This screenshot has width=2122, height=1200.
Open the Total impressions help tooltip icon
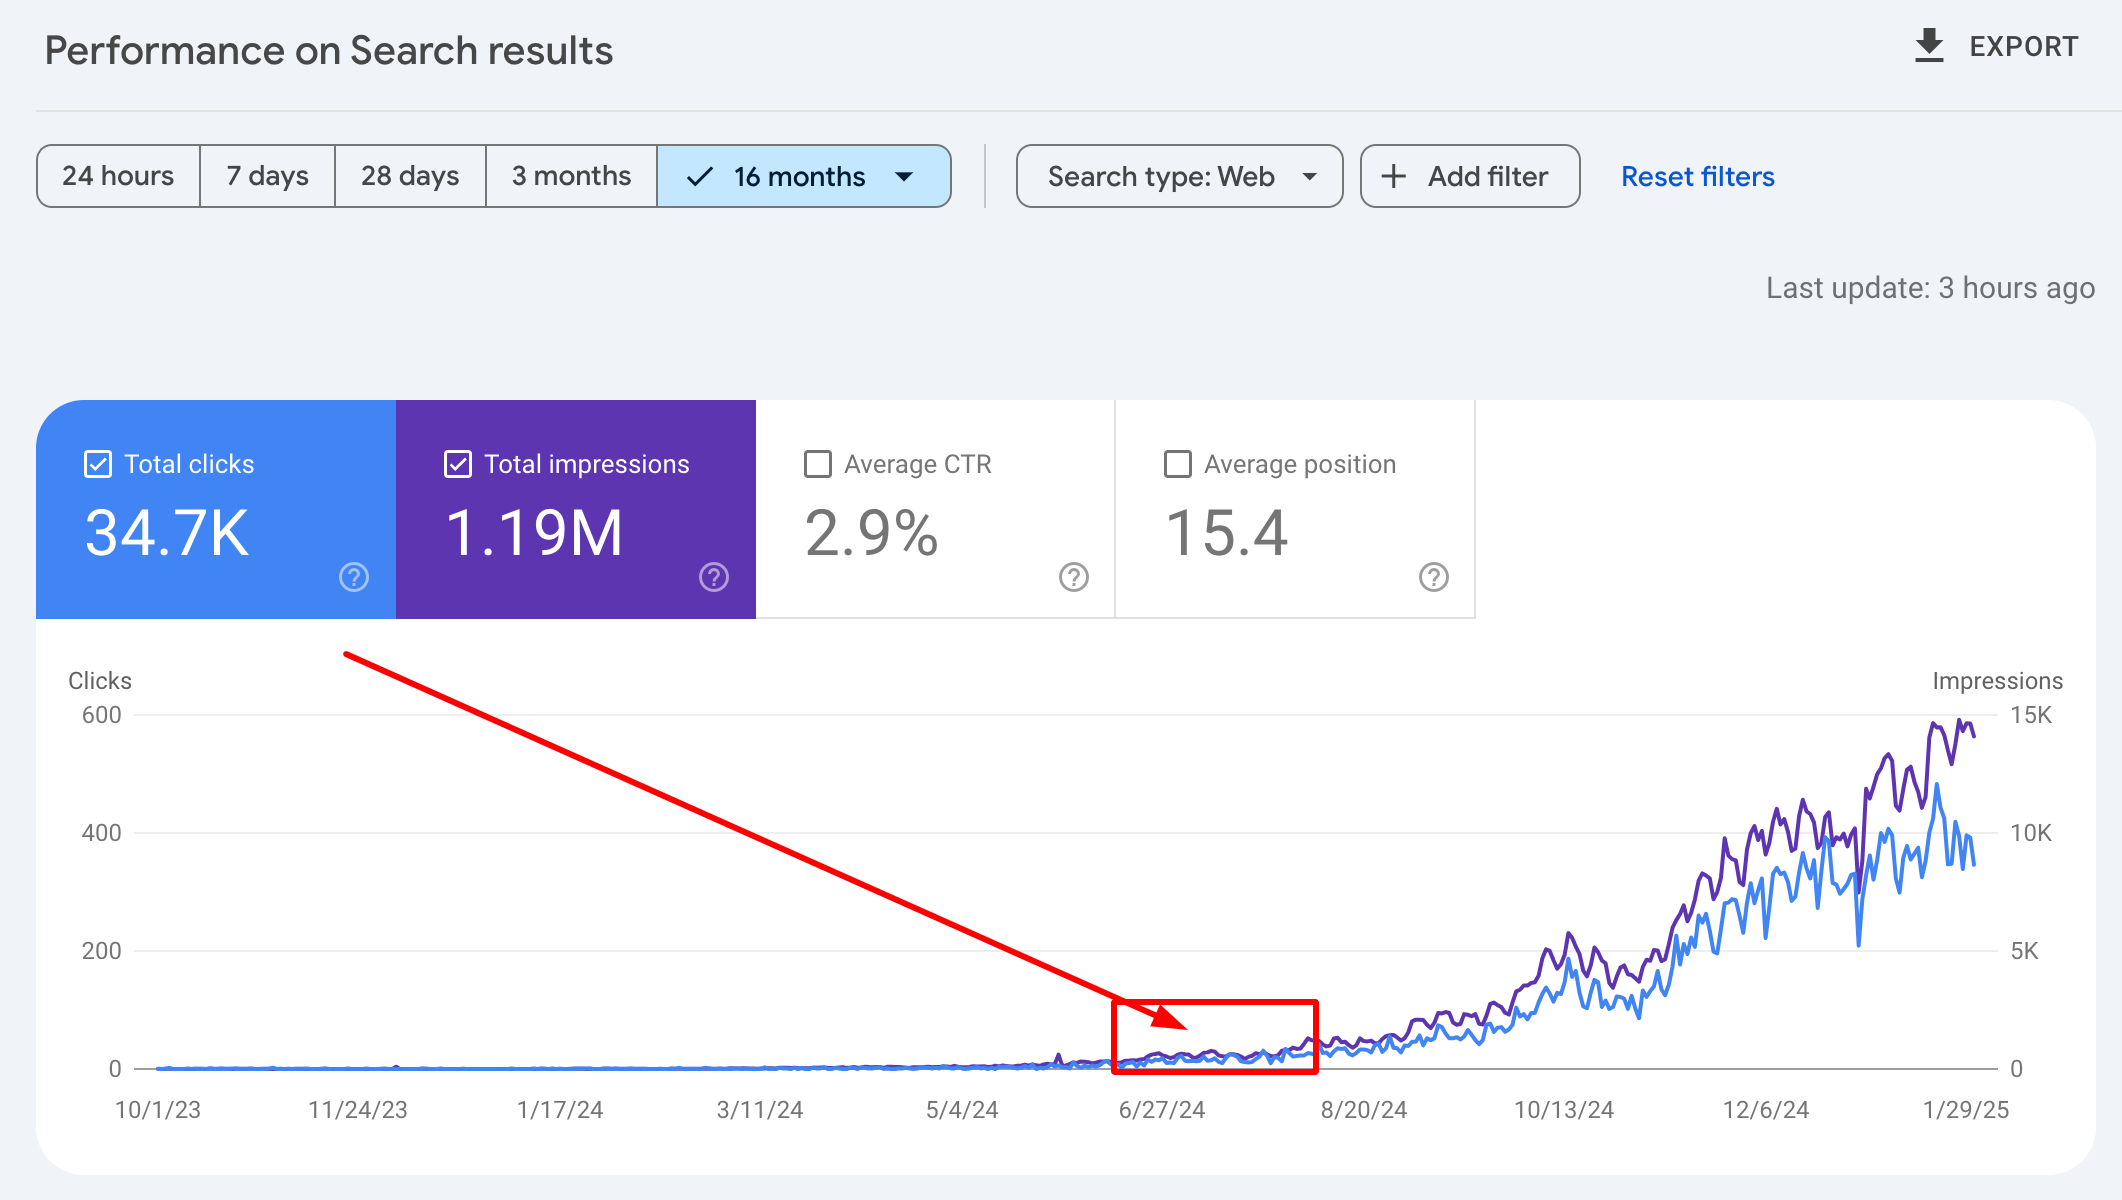(x=712, y=577)
